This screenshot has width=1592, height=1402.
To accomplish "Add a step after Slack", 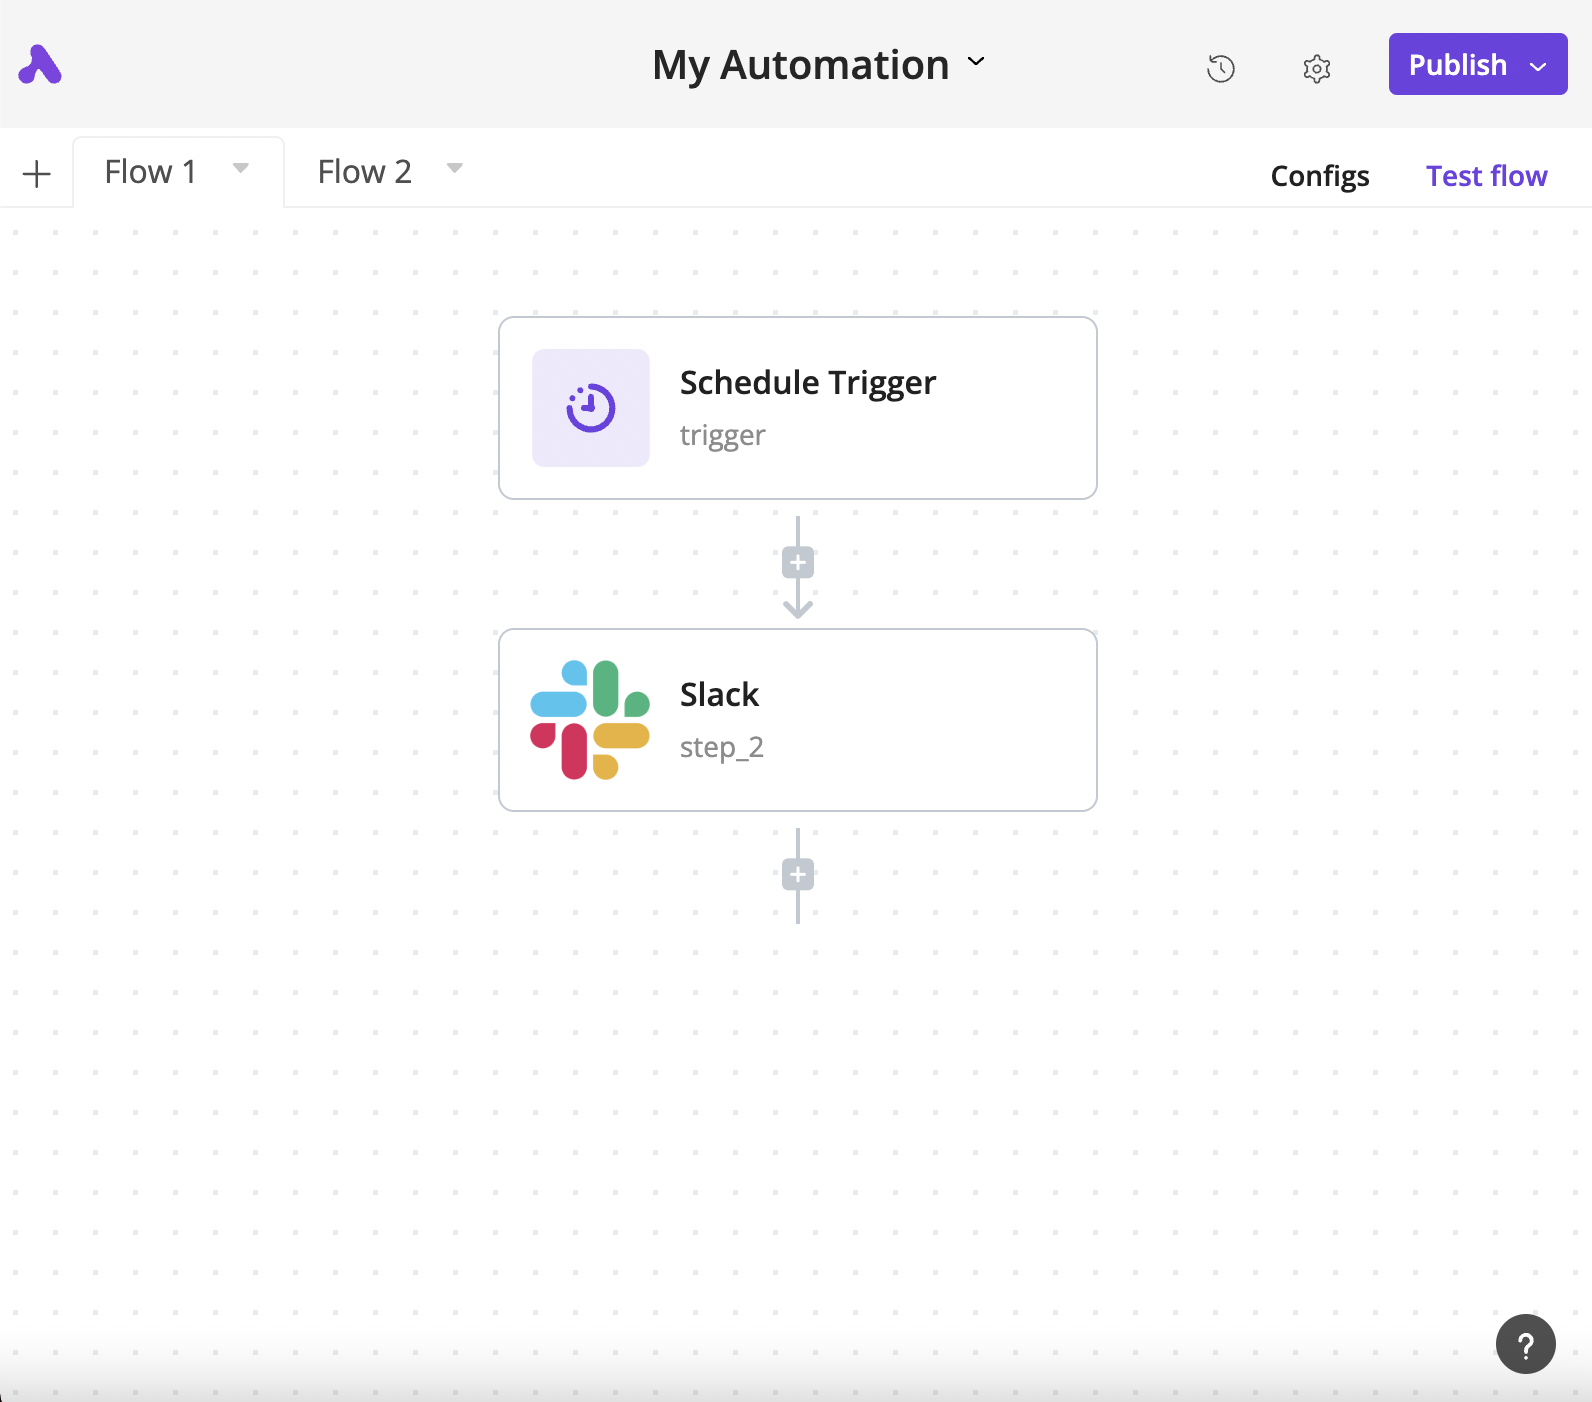I will pyautogui.click(x=797, y=875).
